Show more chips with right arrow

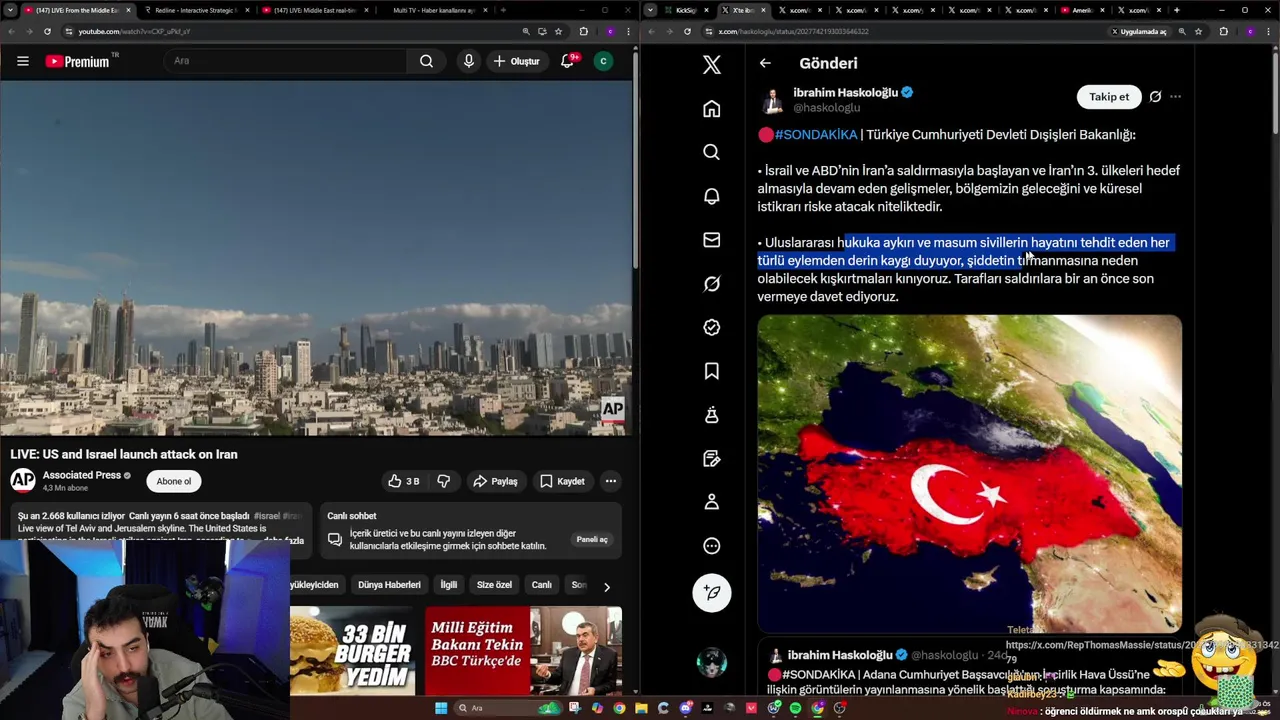606,586
